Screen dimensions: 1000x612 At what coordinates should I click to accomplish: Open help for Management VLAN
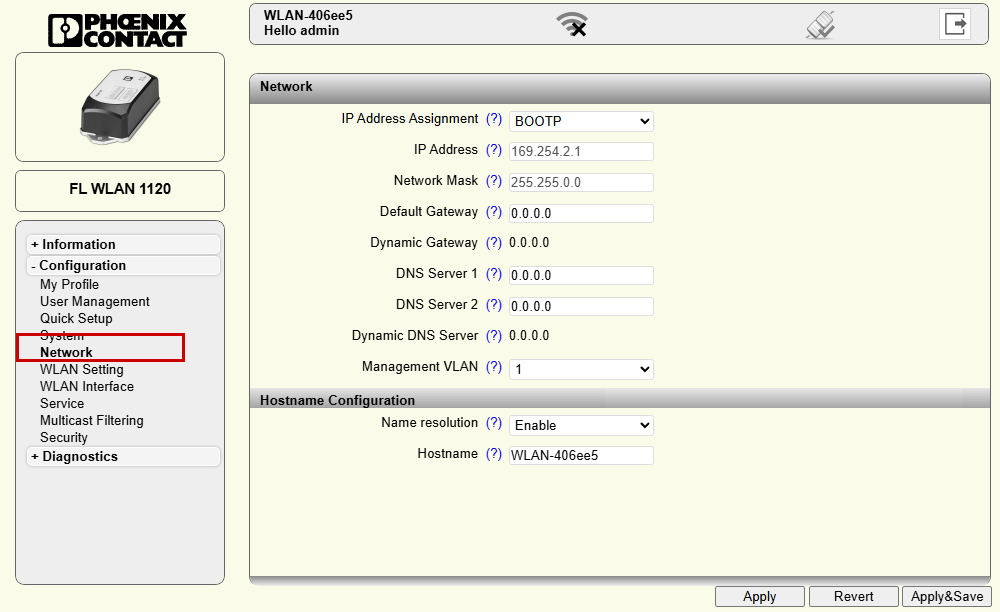tap(494, 367)
